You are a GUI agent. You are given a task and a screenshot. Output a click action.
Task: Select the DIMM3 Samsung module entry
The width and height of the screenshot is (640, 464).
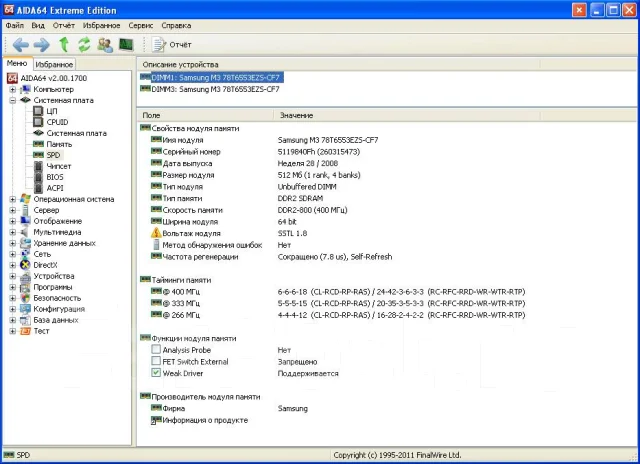(215, 89)
